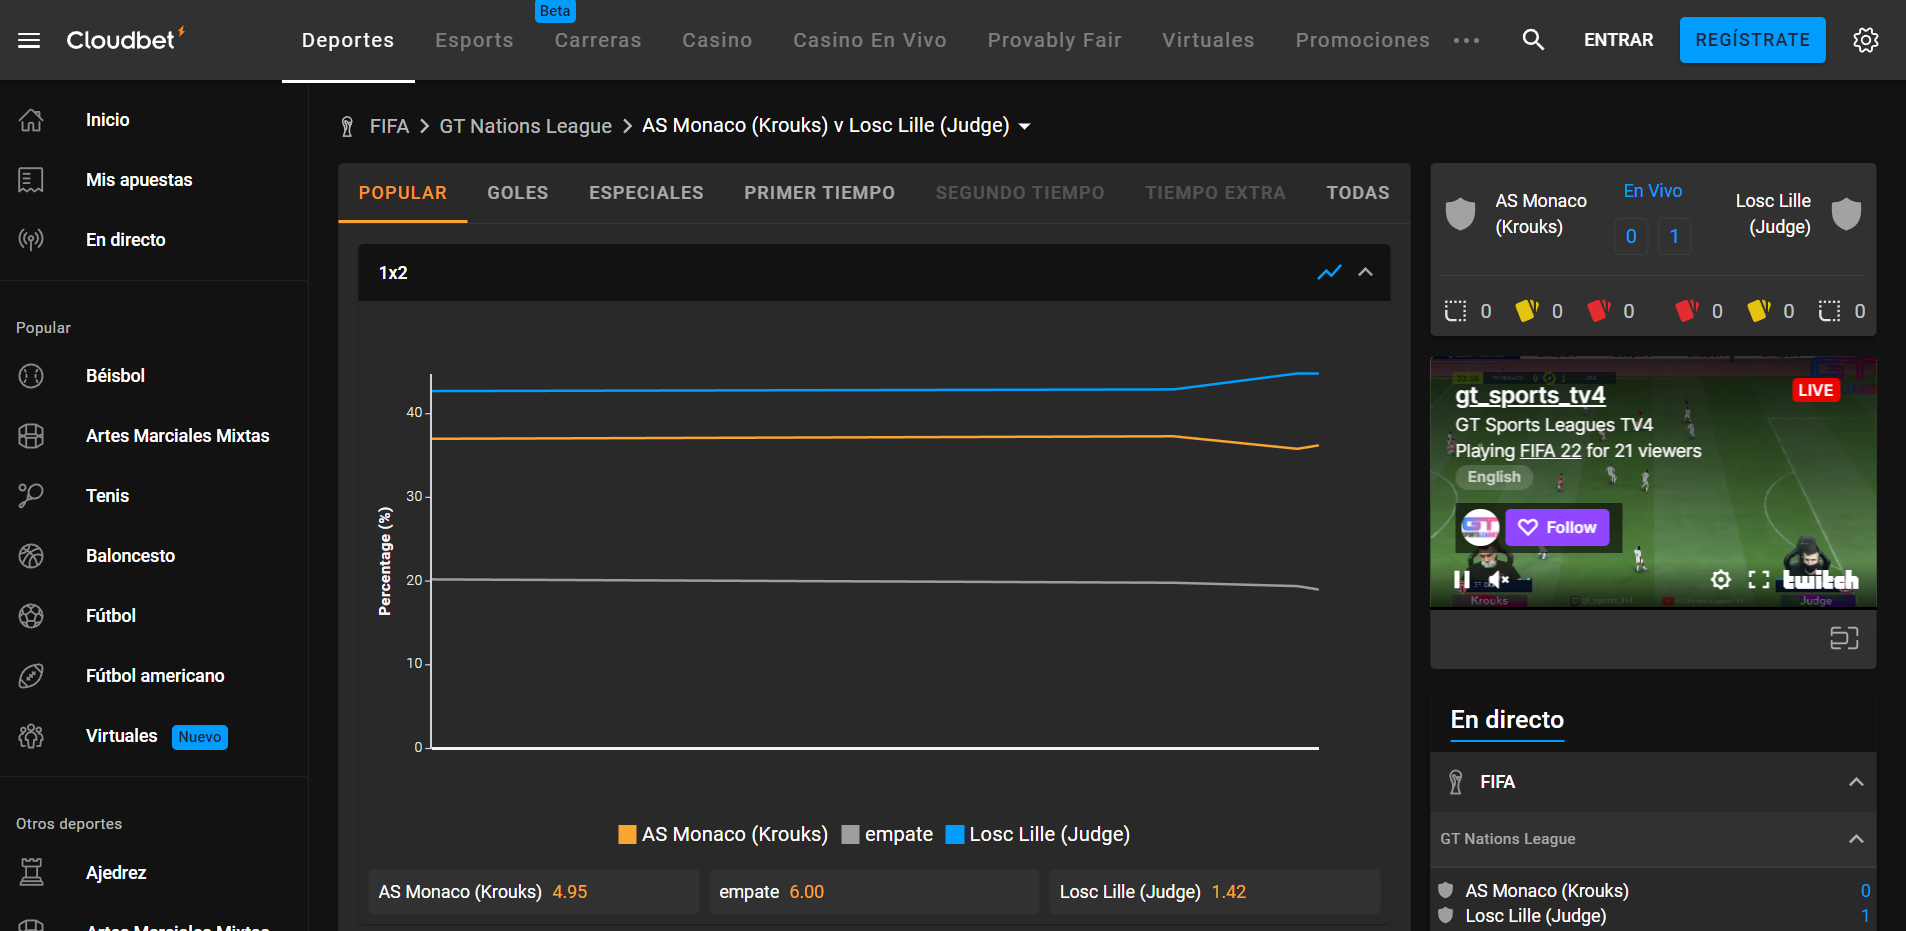Click the Twitch logo on the stream
Image resolution: width=1906 pixels, height=931 pixels.
pyautogui.click(x=1820, y=580)
